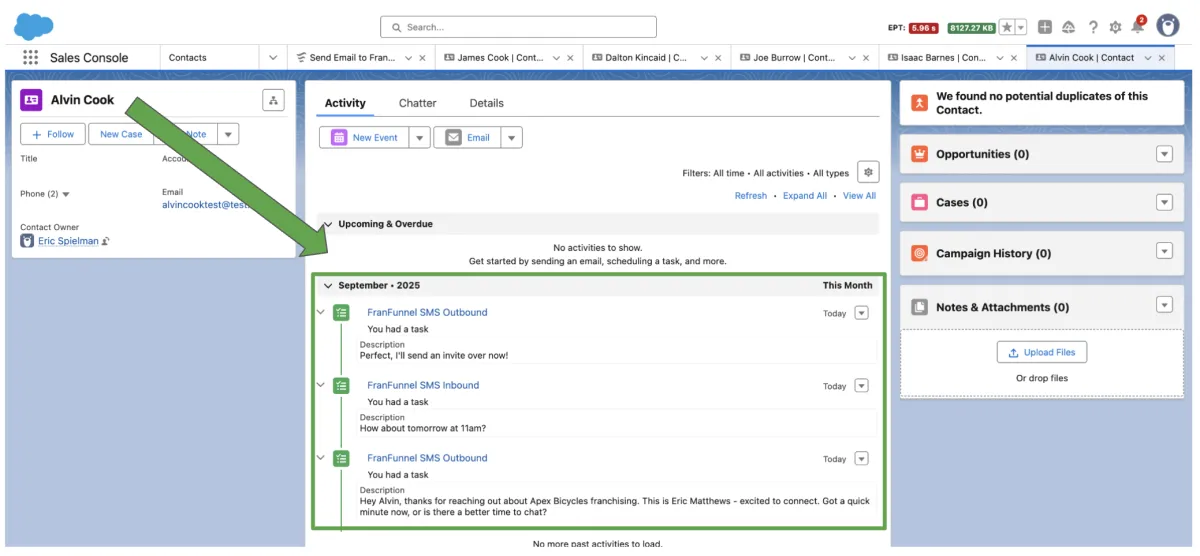Viewport: 1200px width, 556px height.
Task: Click the Salesforce cloud logo
Action: click(34, 26)
